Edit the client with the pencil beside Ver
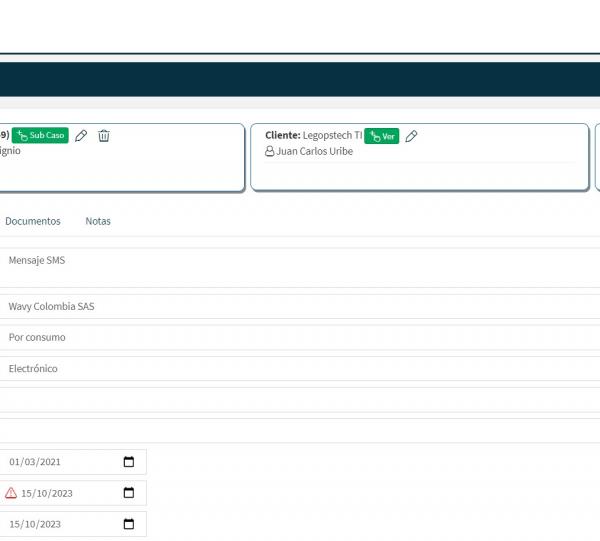This screenshot has height=541, width=600. click(411, 136)
